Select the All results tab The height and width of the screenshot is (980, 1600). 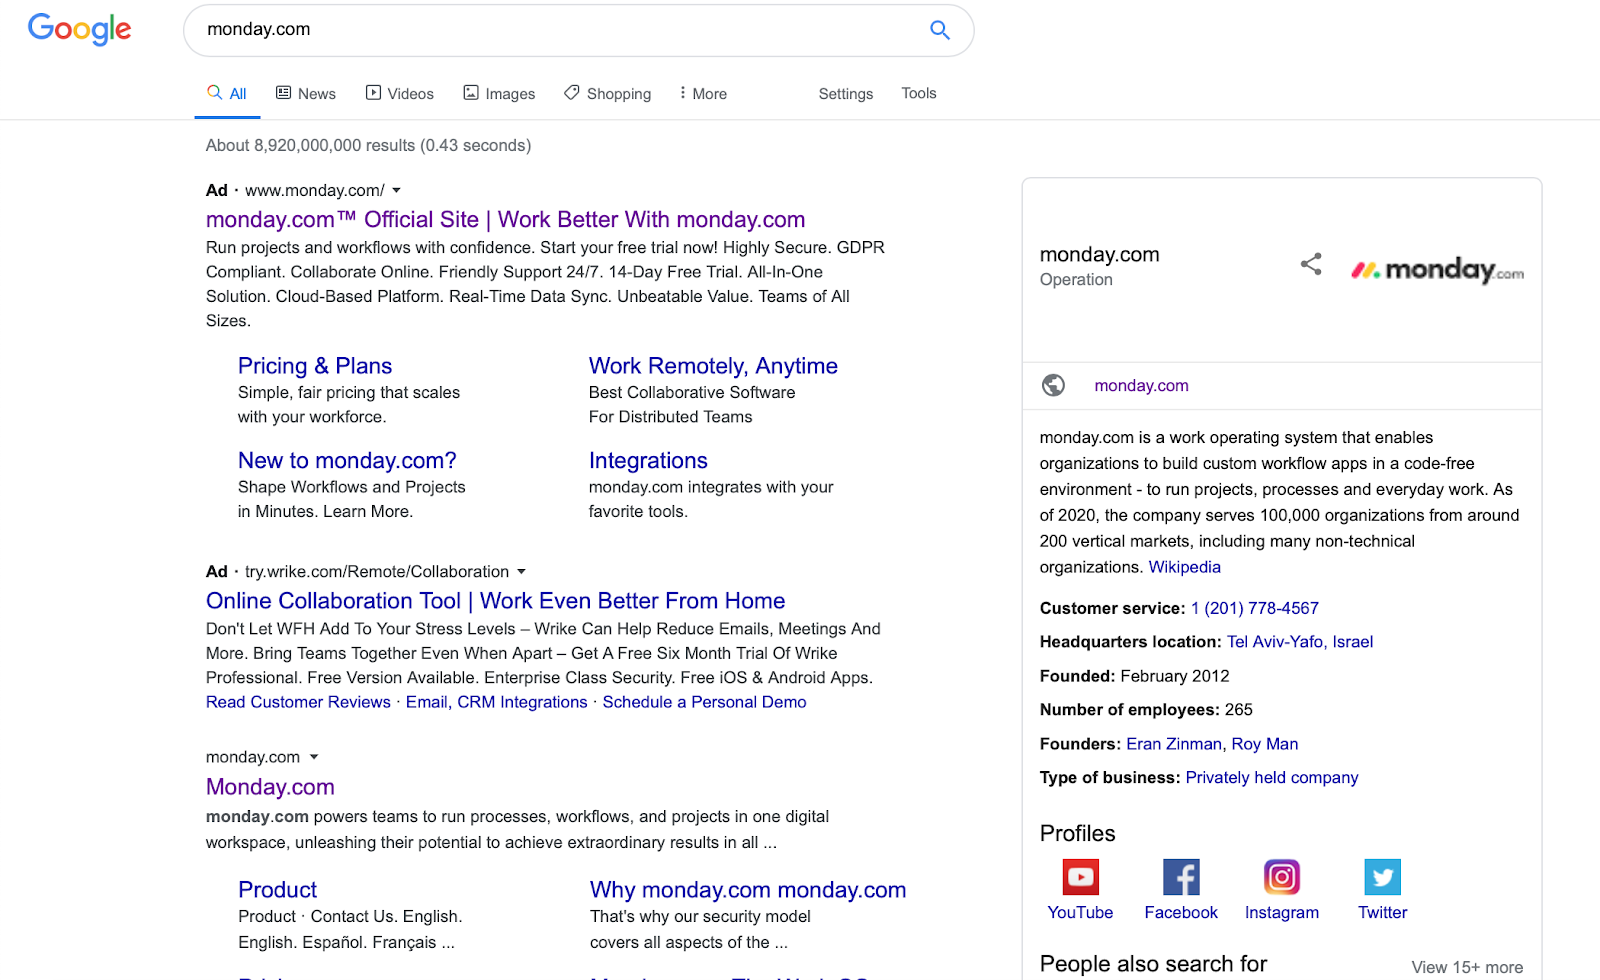(x=227, y=93)
